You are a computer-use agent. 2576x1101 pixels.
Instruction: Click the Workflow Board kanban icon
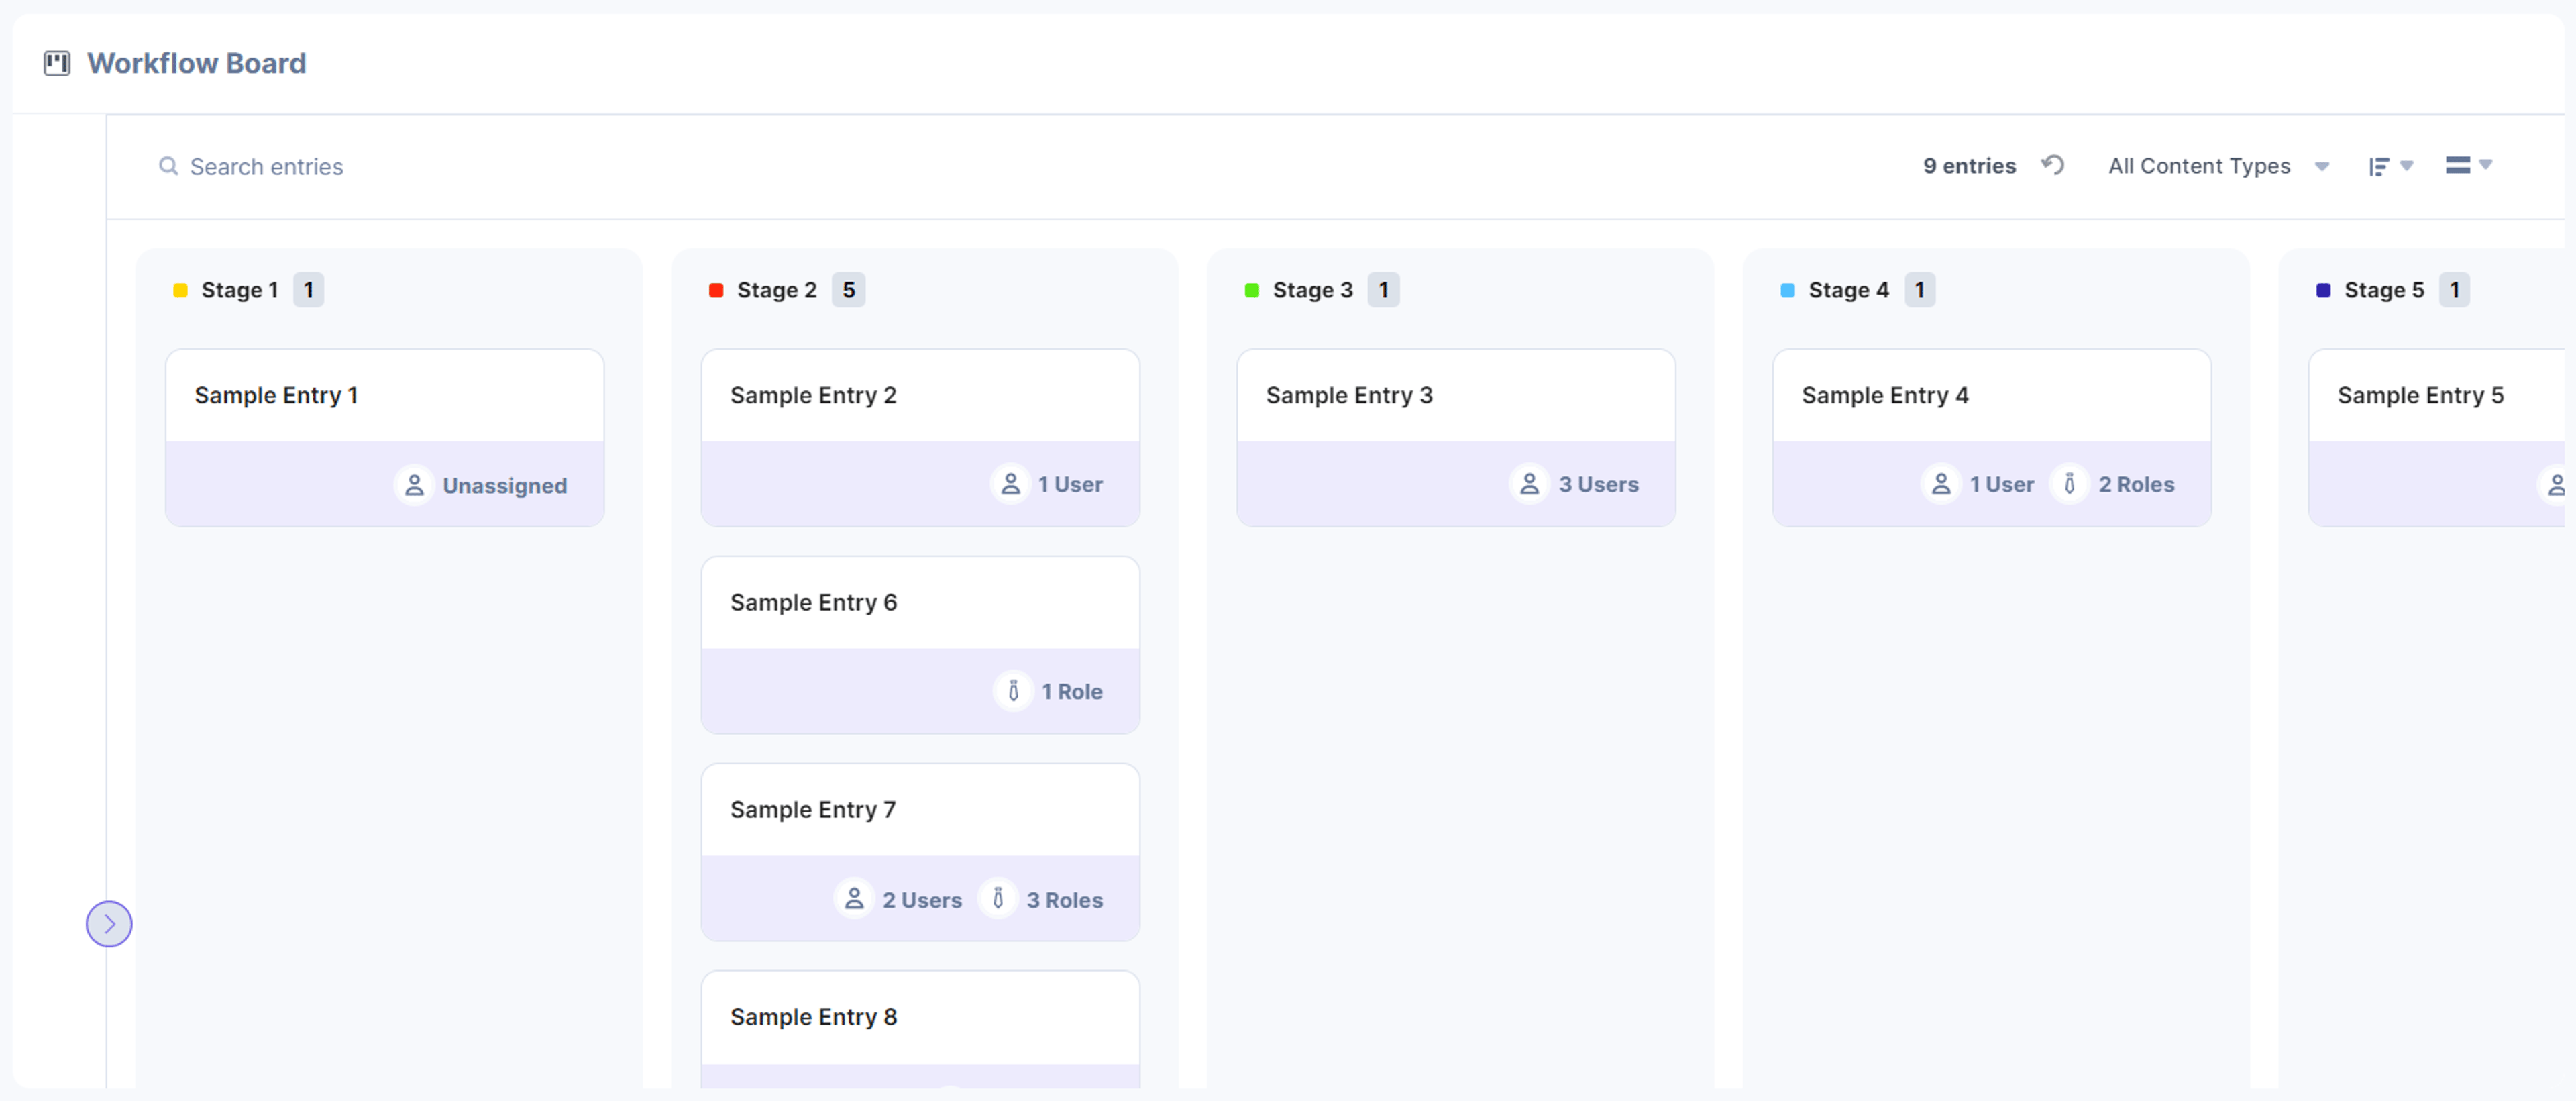pyautogui.click(x=57, y=64)
